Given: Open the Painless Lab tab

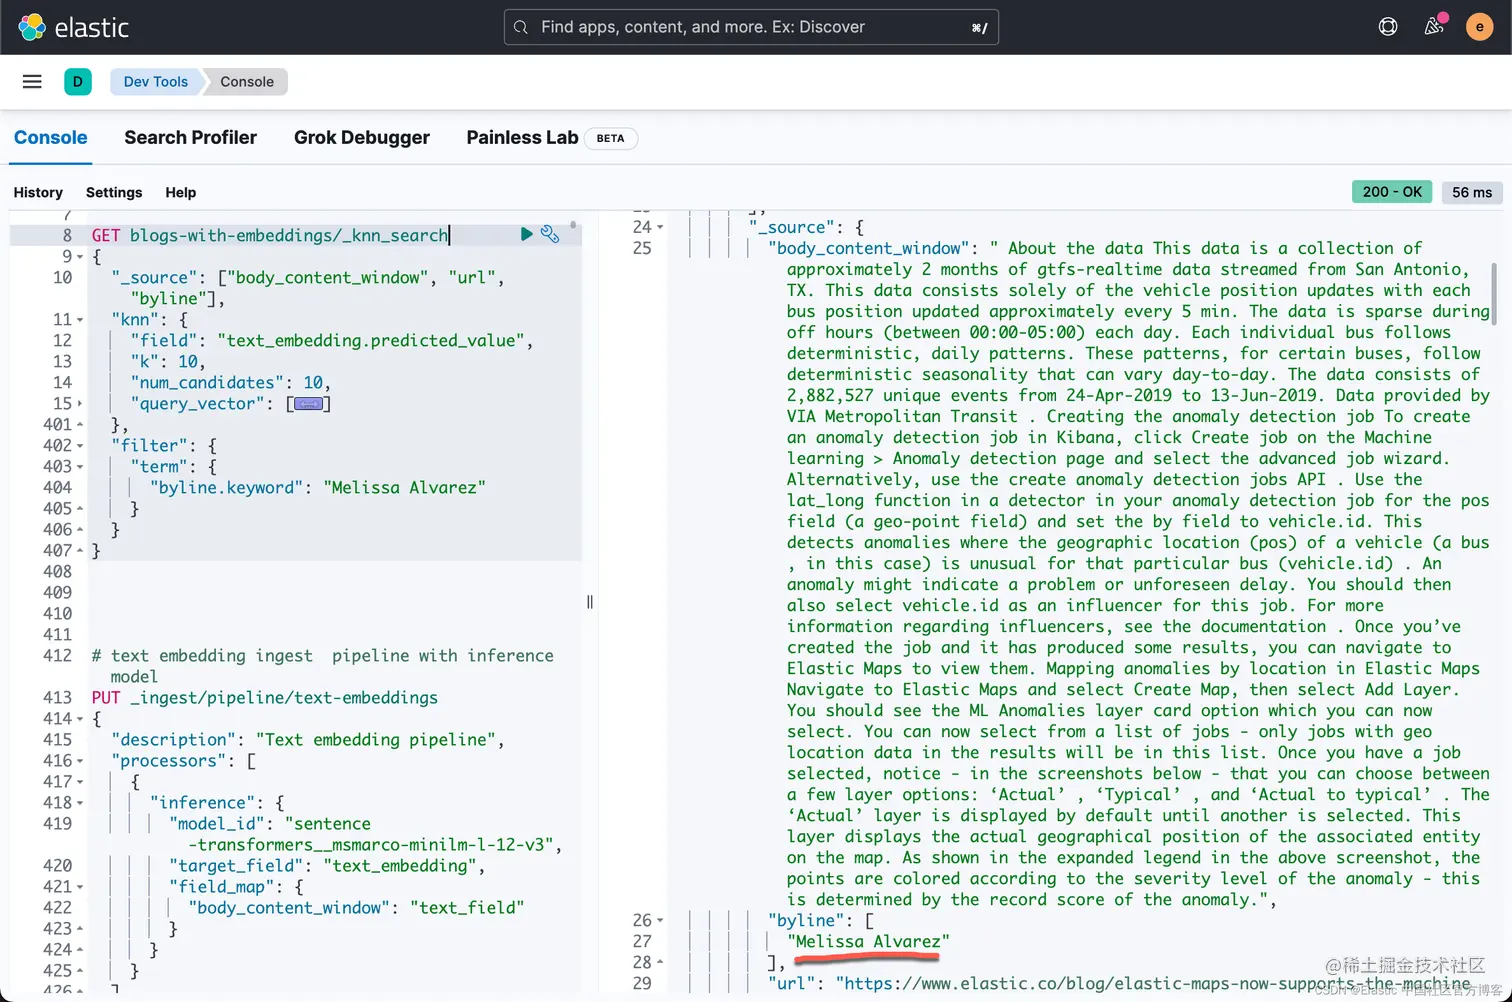Looking at the screenshot, I should 522,138.
